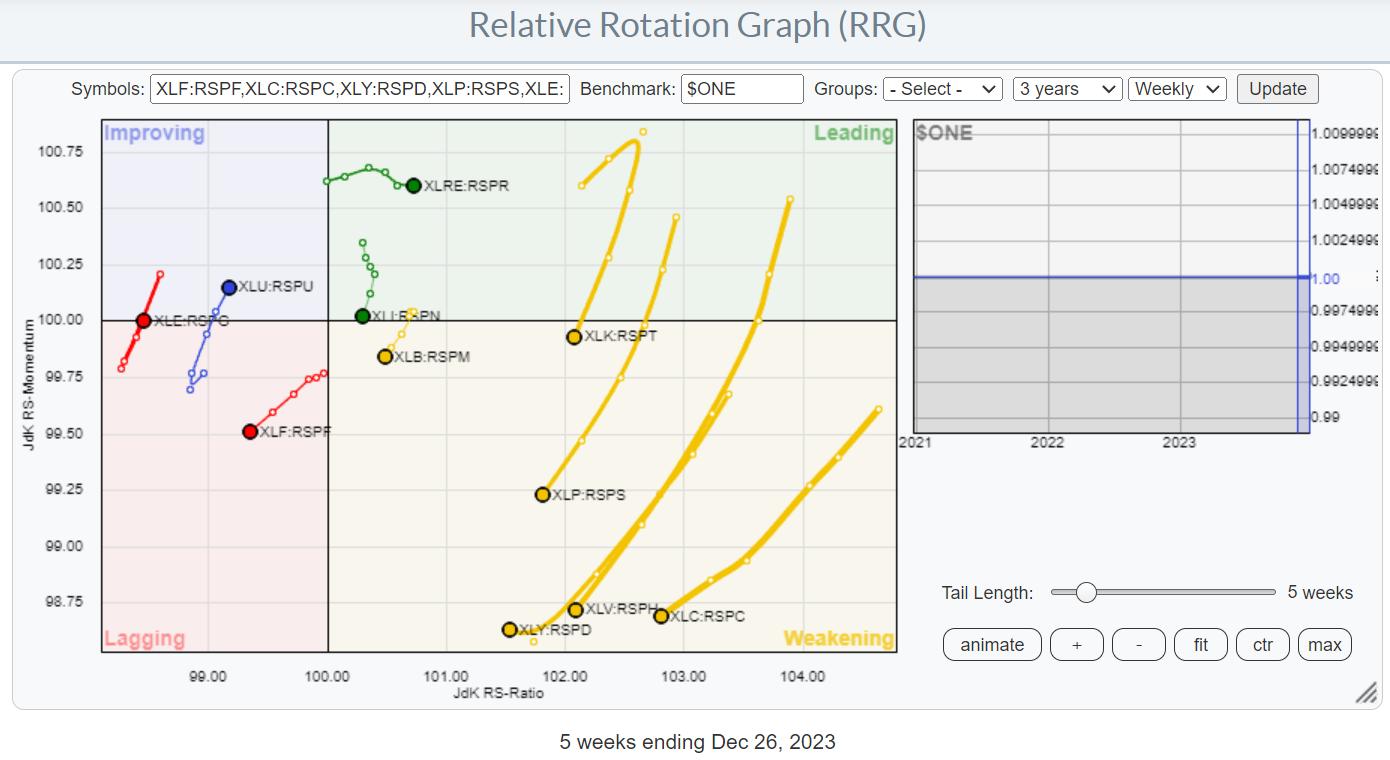This screenshot has height=760, width=1390.
Task: Zoom out with the minus button
Action: pos(1139,645)
